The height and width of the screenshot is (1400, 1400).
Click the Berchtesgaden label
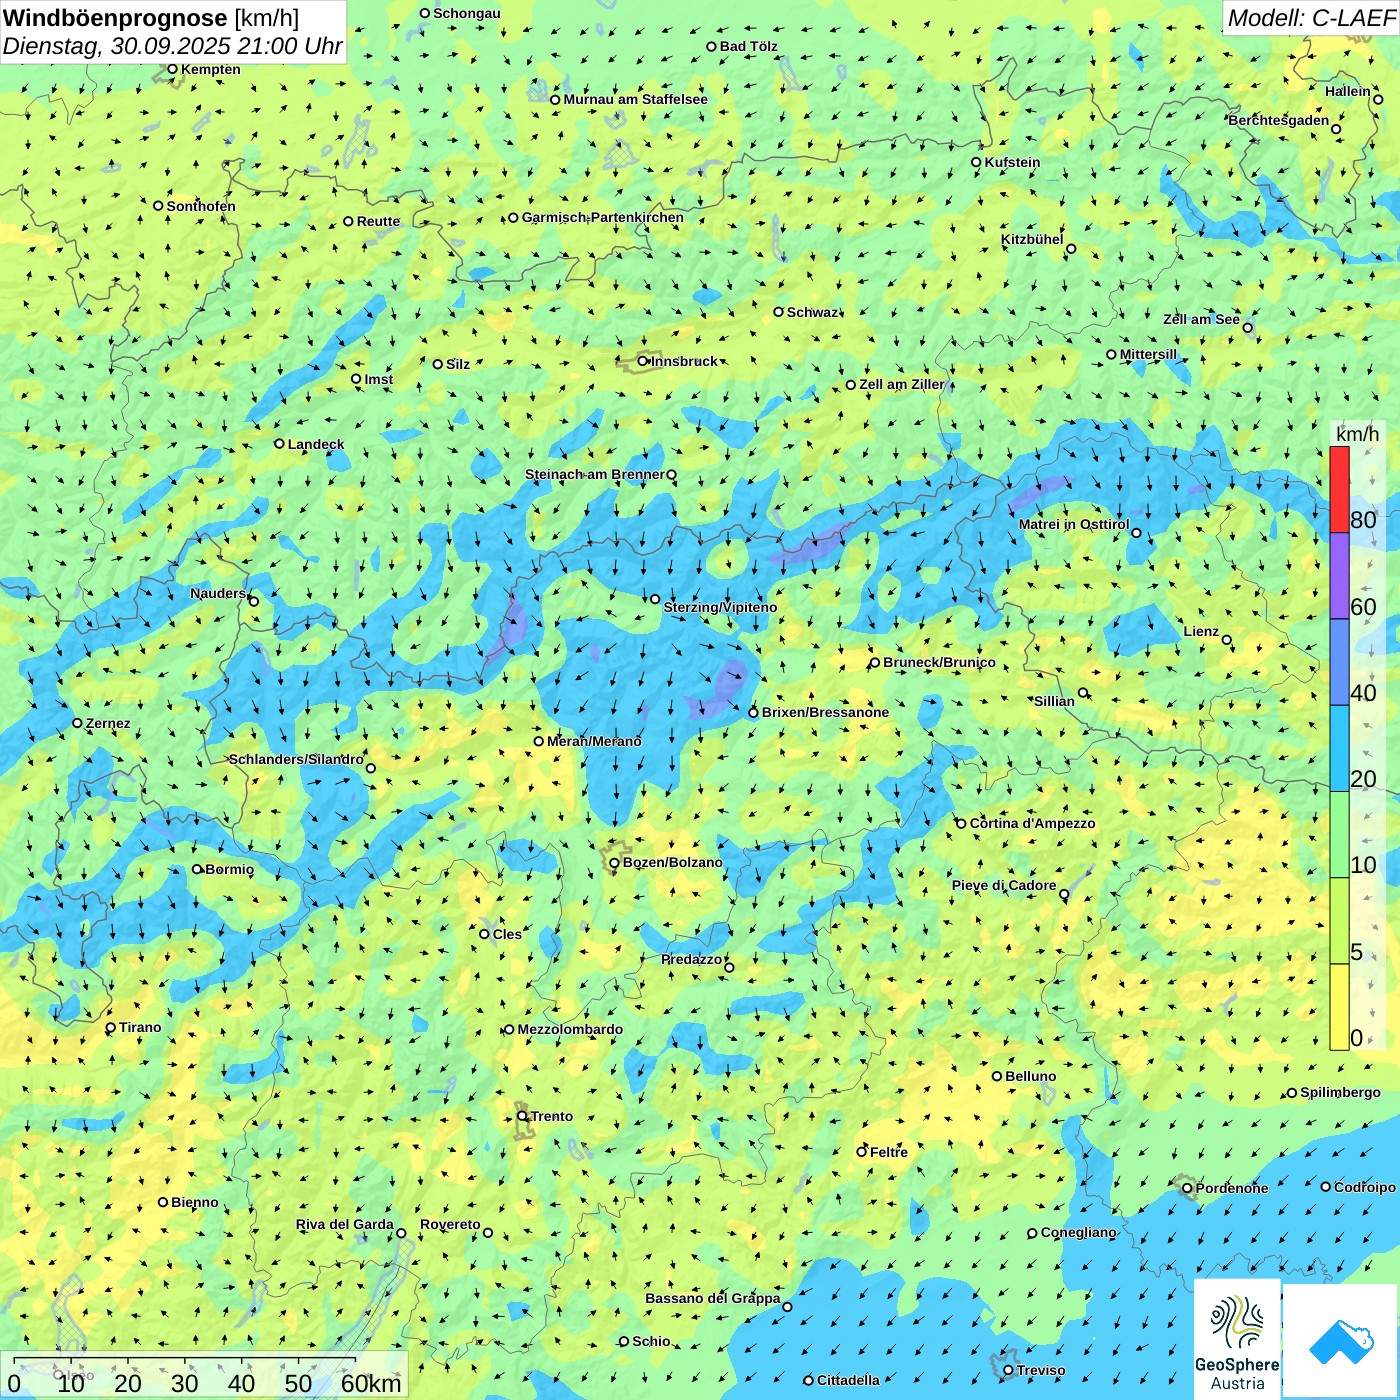(1279, 120)
